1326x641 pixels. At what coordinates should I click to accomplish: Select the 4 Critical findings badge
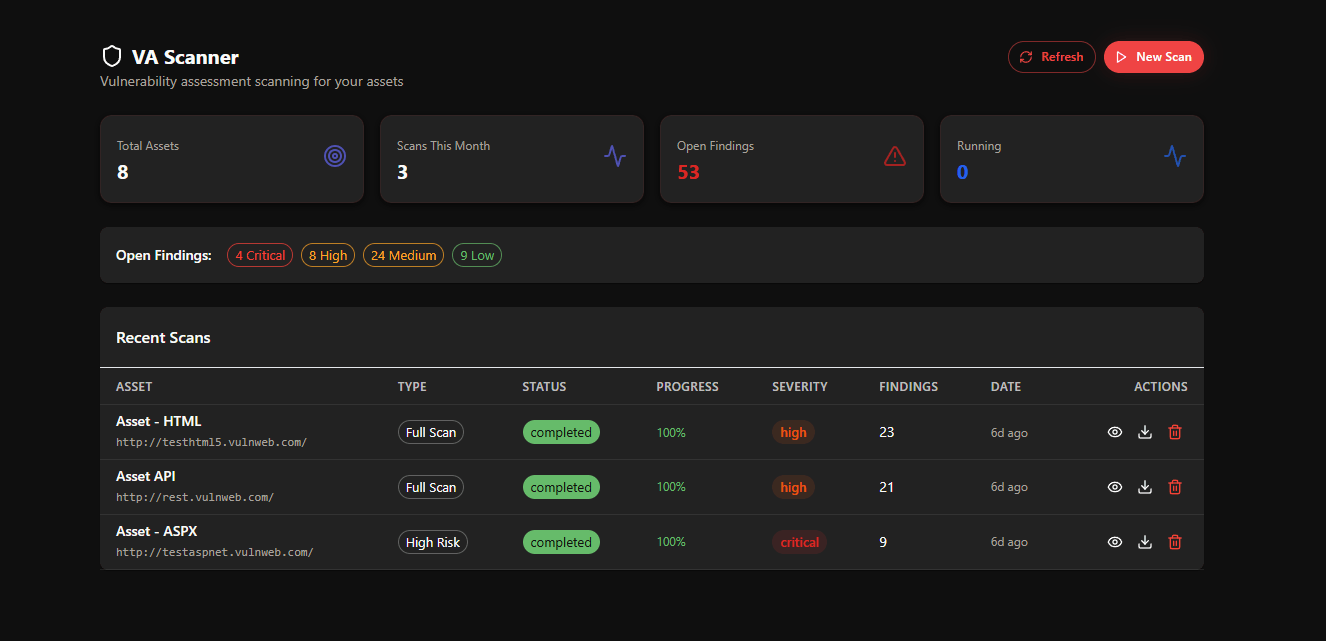[x=260, y=255]
